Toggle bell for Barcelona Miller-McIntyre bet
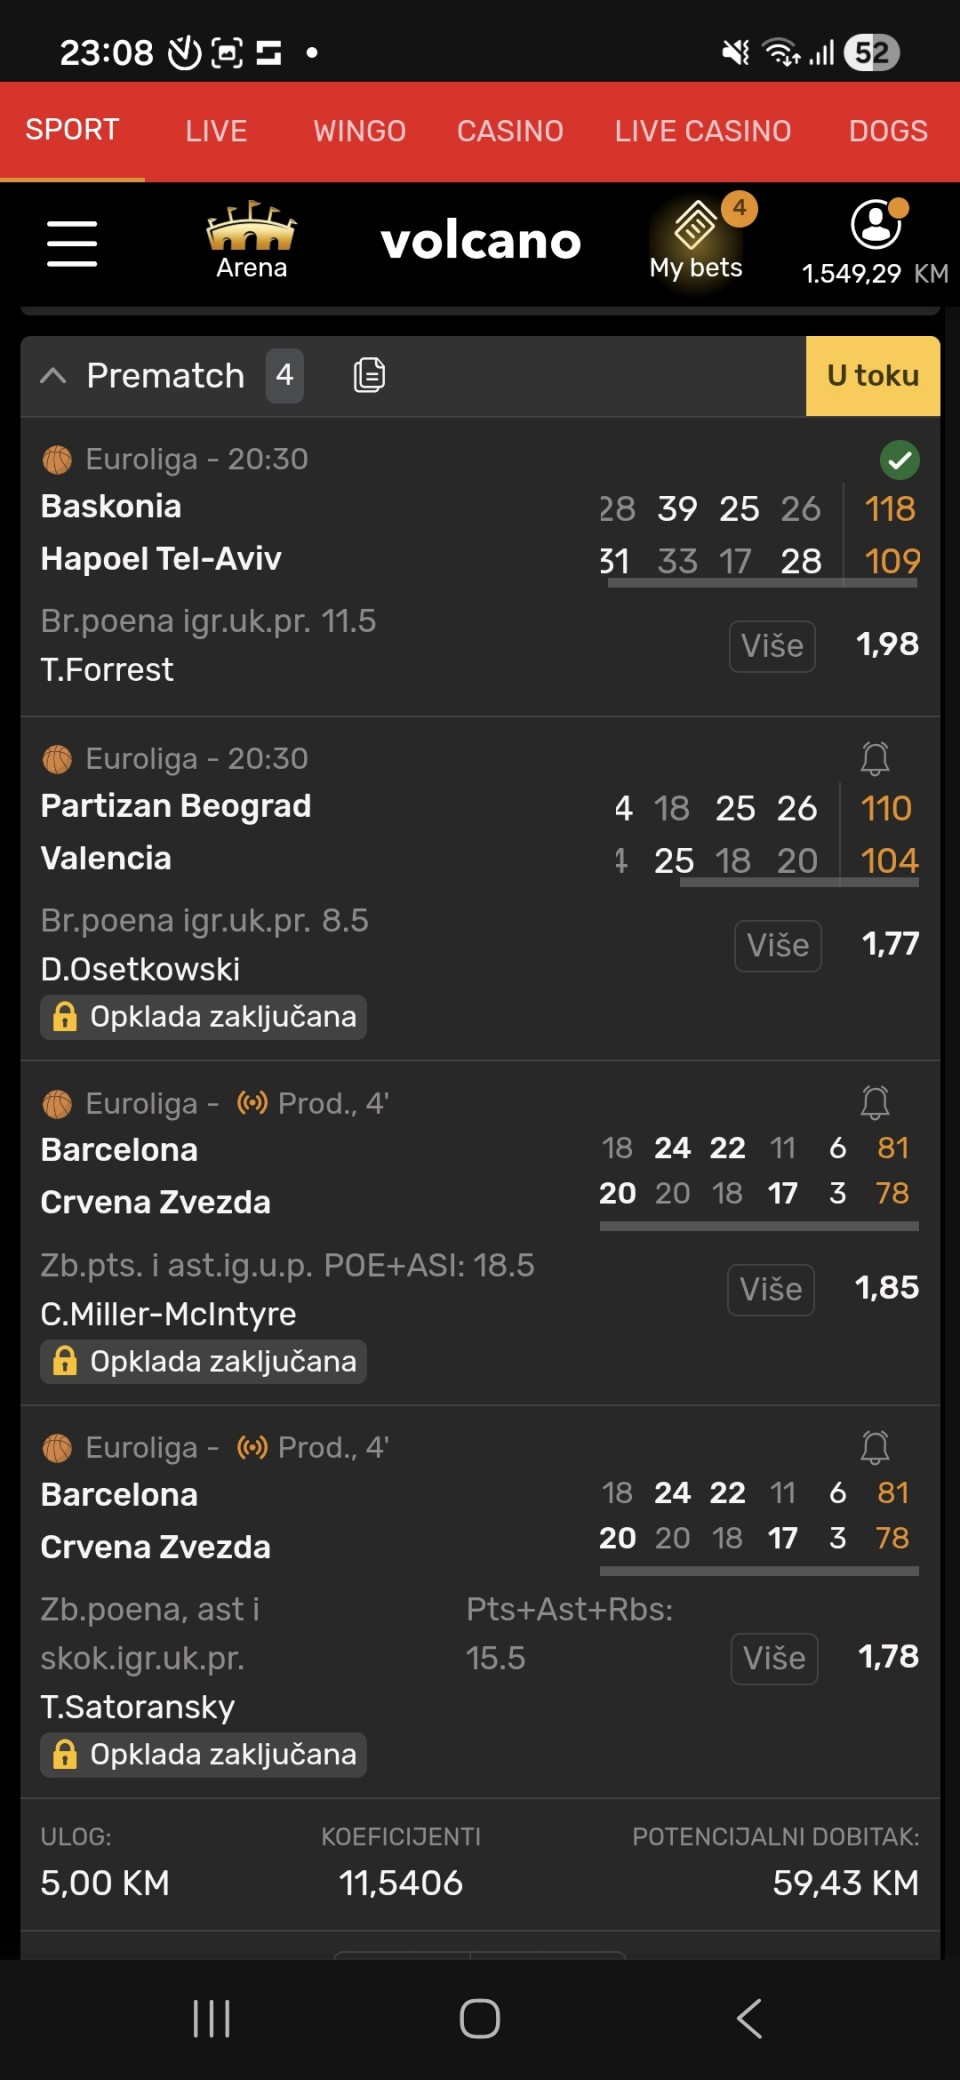960x2080 pixels. pyautogui.click(x=875, y=1103)
